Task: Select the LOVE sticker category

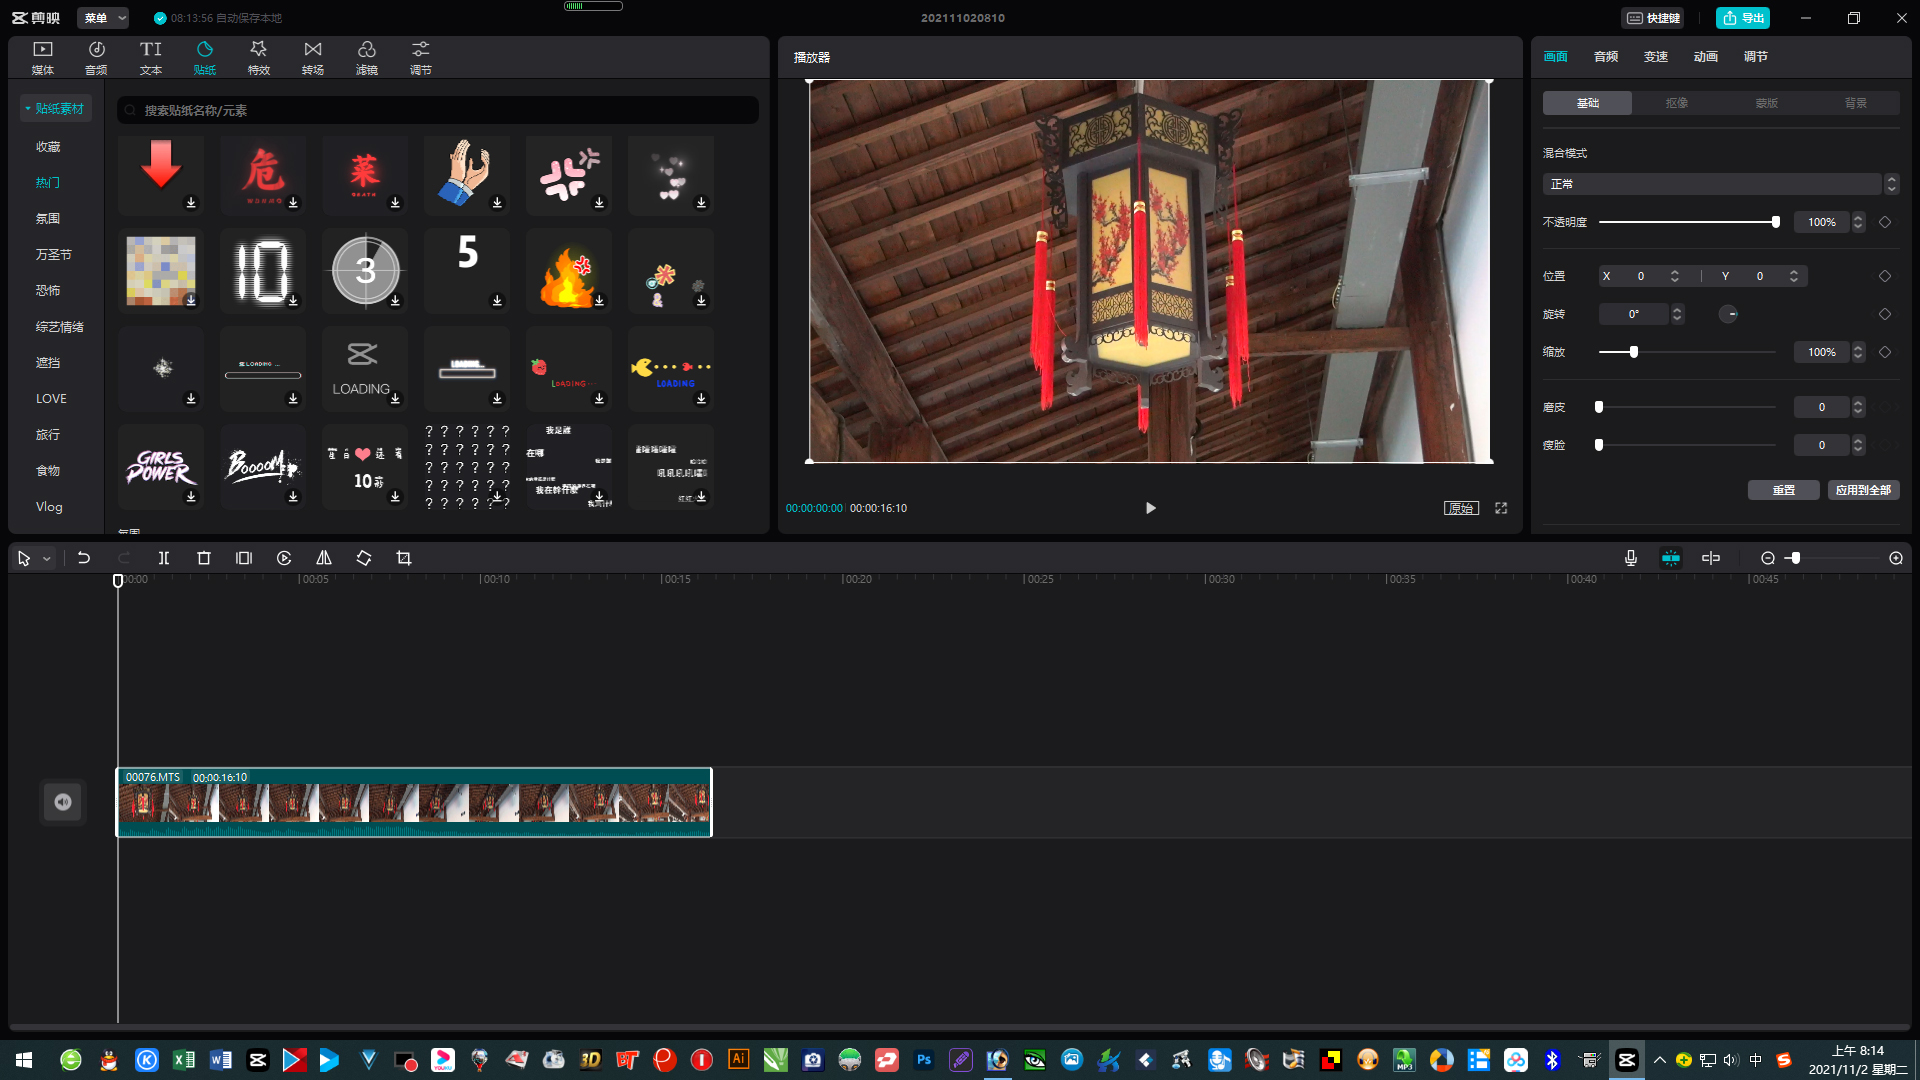Action: pyautogui.click(x=52, y=399)
